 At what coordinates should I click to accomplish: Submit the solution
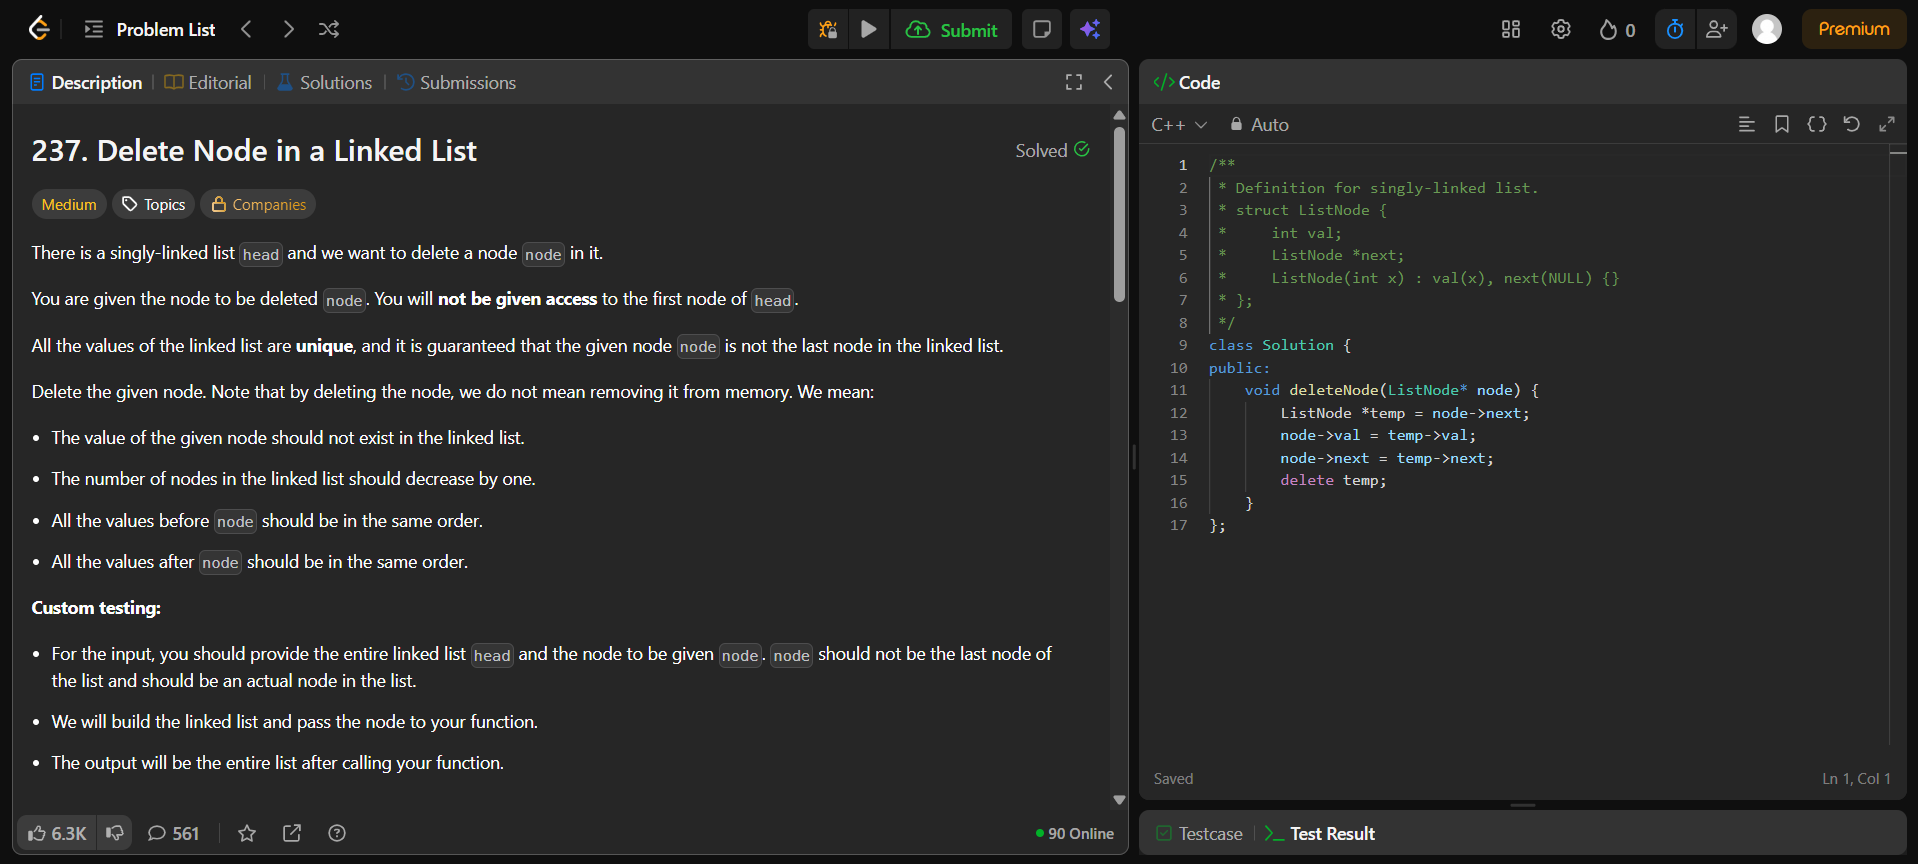point(952,30)
